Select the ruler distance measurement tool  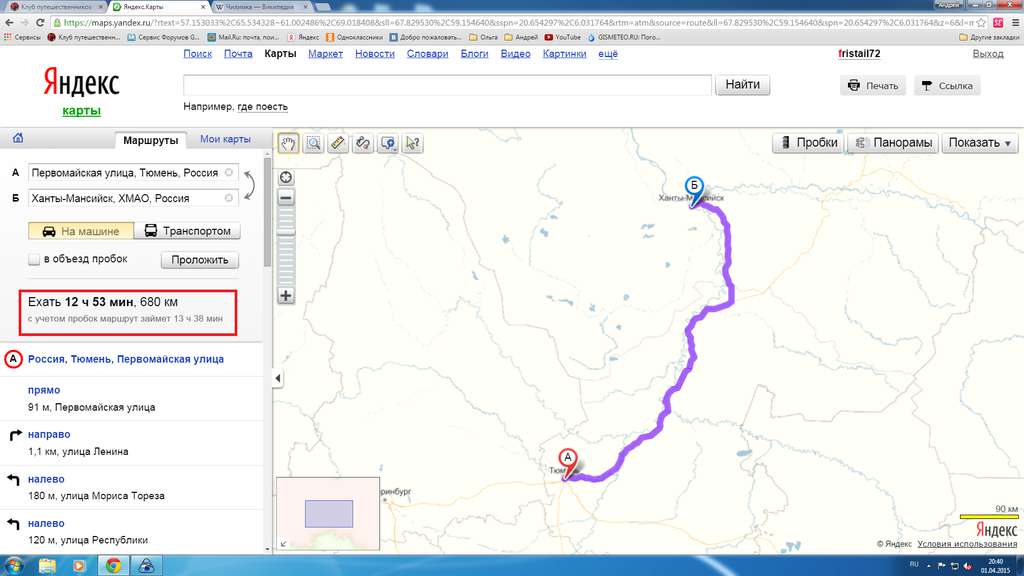(338, 143)
